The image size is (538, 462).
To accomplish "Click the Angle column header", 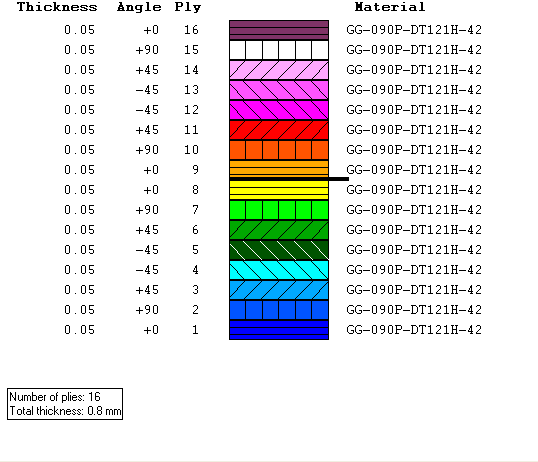I will pyautogui.click(x=139, y=7).
